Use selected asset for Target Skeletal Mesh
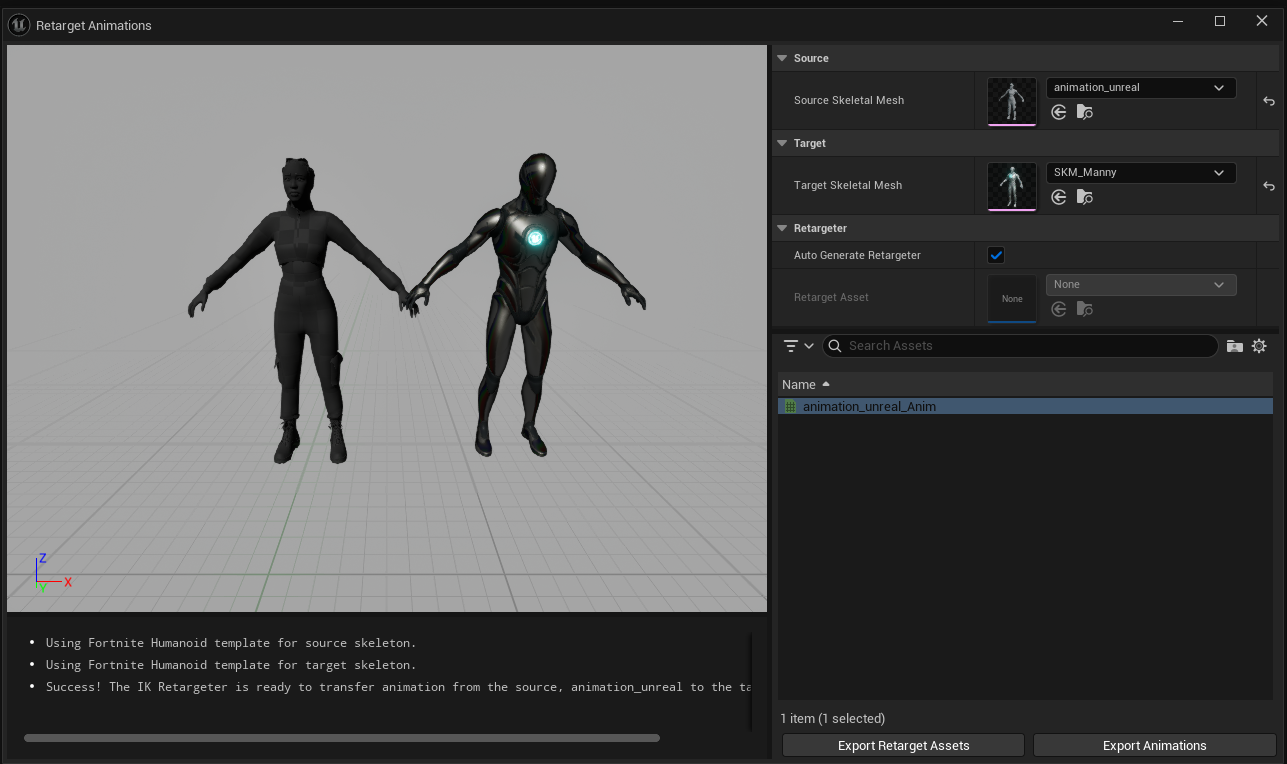This screenshot has height=764, width=1287. [x=1059, y=198]
